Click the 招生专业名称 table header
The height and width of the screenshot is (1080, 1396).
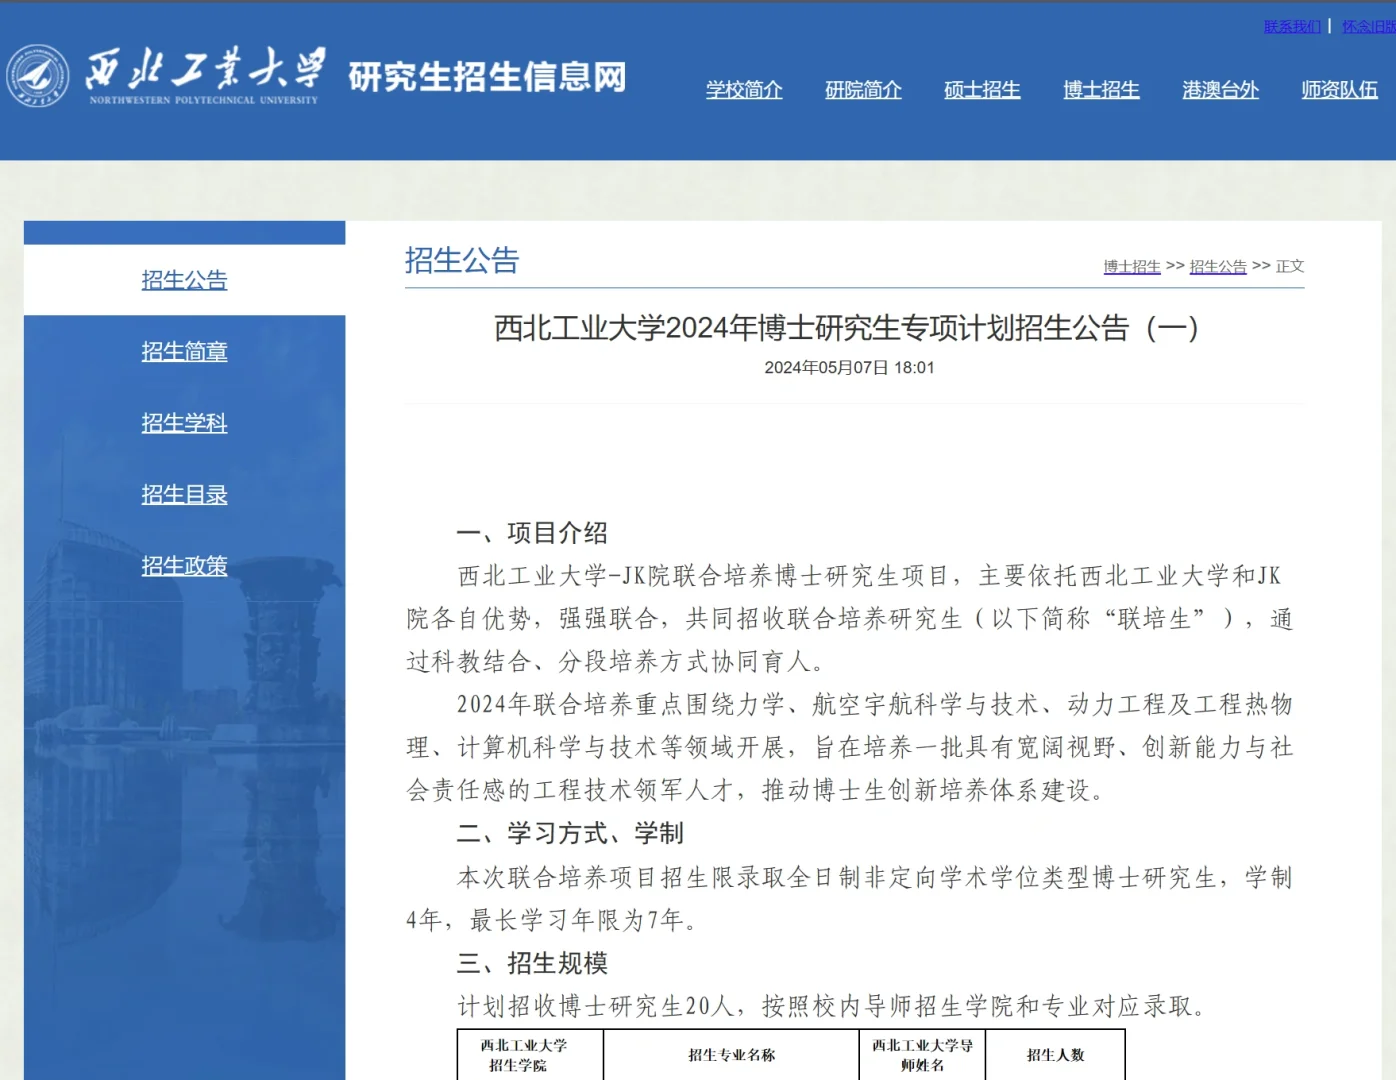point(731,1055)
